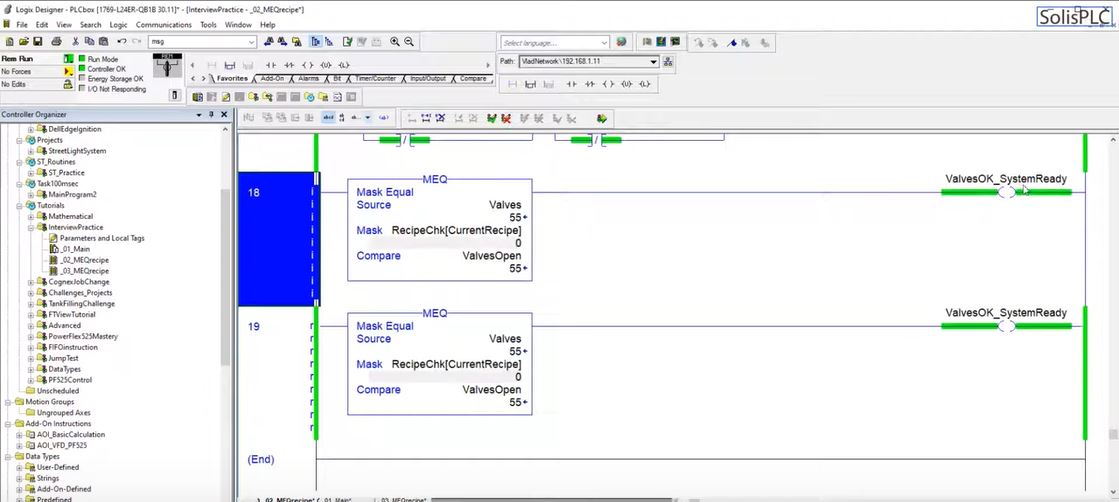Toggle the Energy Storage OK indicator
Viewport: 1119px width, 502px height.
click(x=82, y=79)
